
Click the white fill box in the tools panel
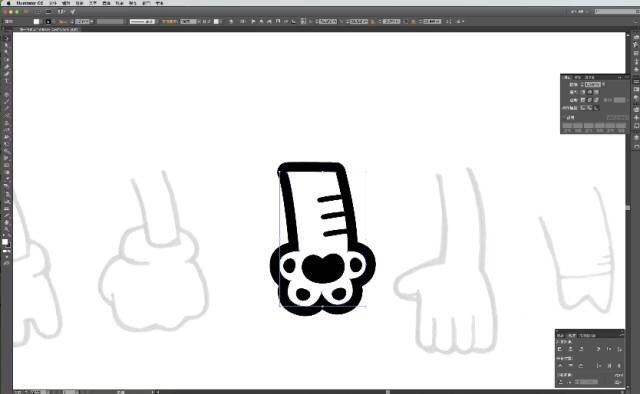point(5,242)
